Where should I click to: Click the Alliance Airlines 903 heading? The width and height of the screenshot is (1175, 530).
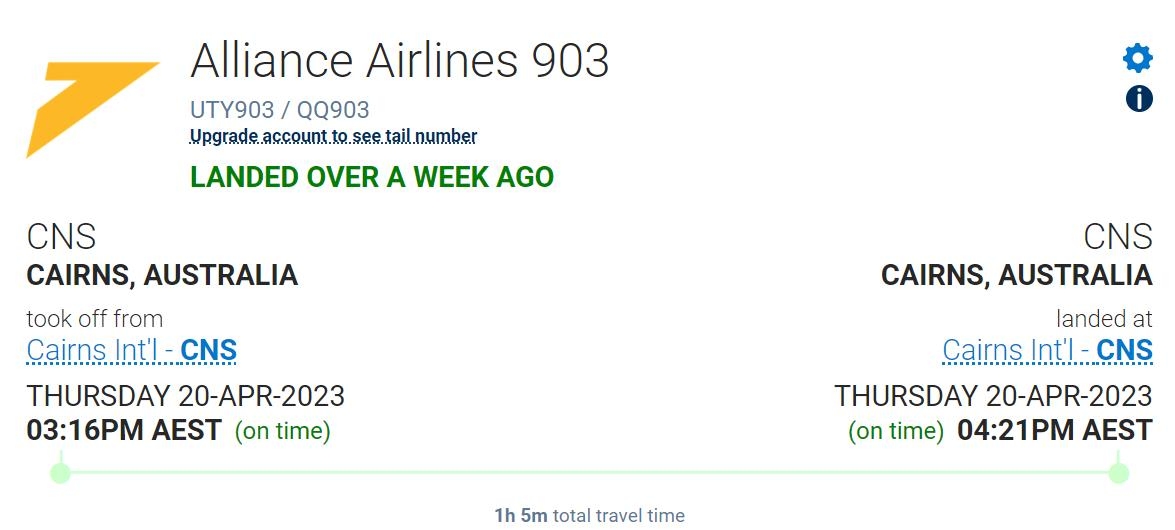[399, 60]
